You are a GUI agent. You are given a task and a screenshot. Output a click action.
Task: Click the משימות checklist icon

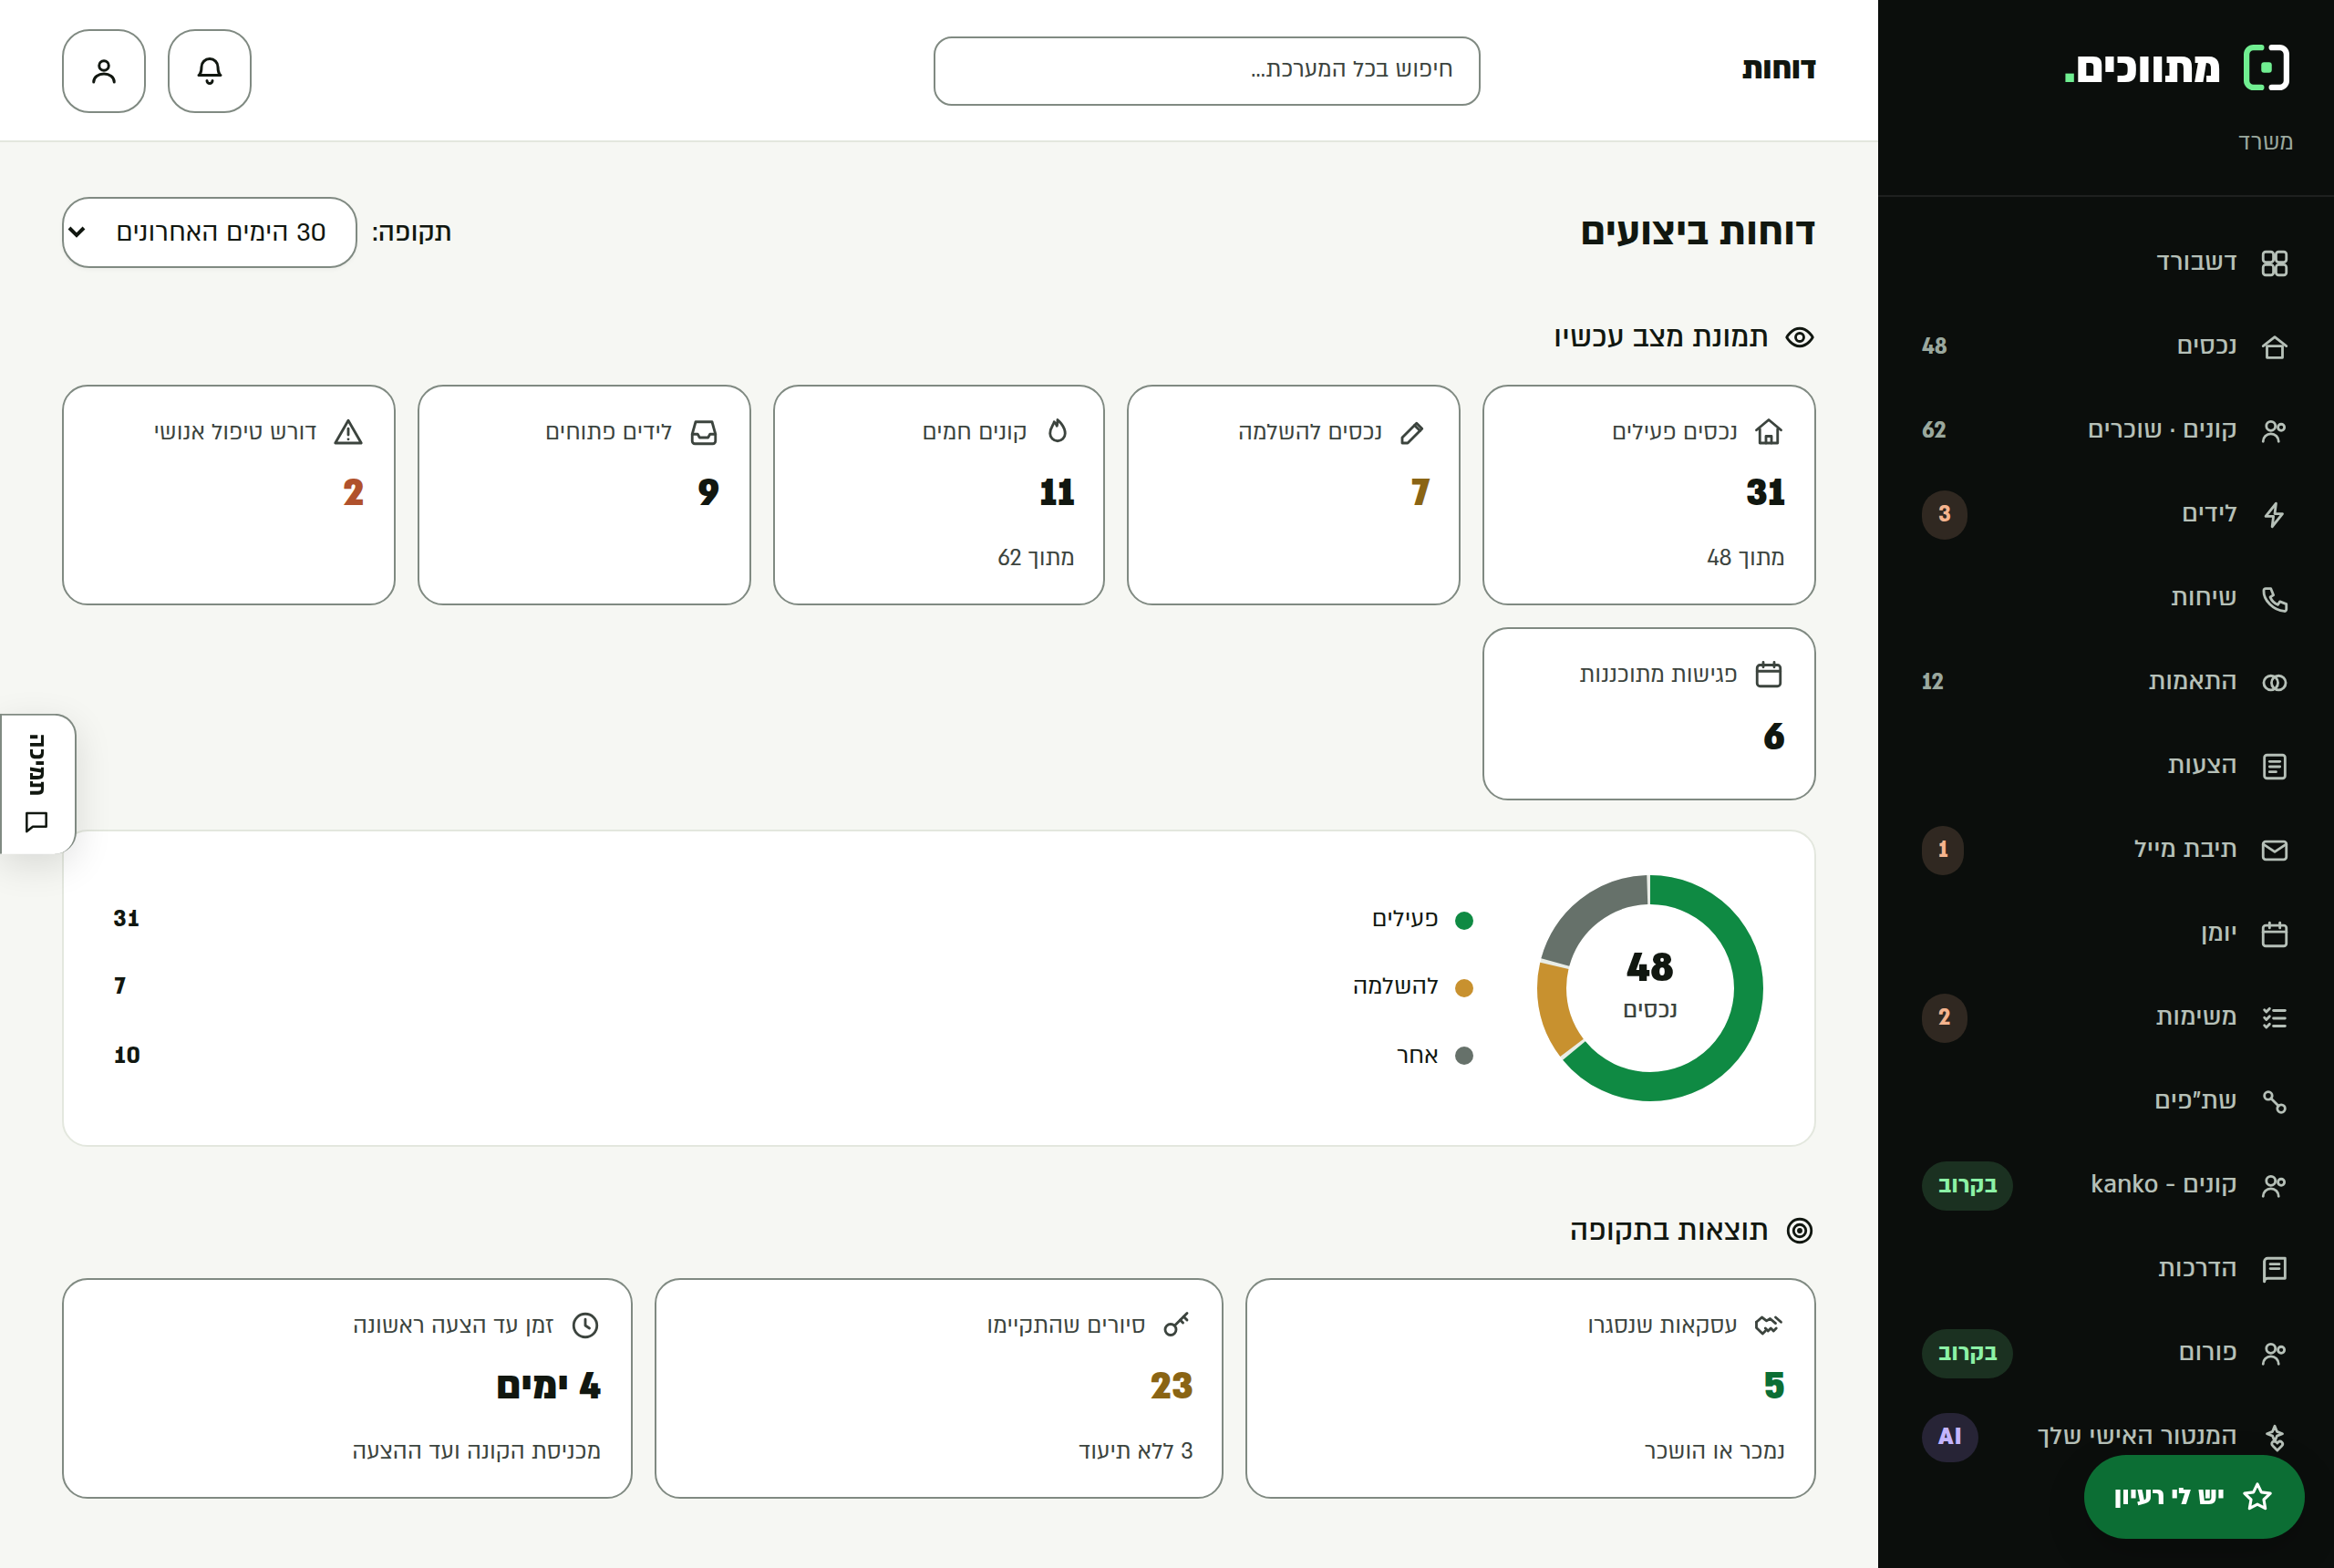[x=2274, y=1018]
